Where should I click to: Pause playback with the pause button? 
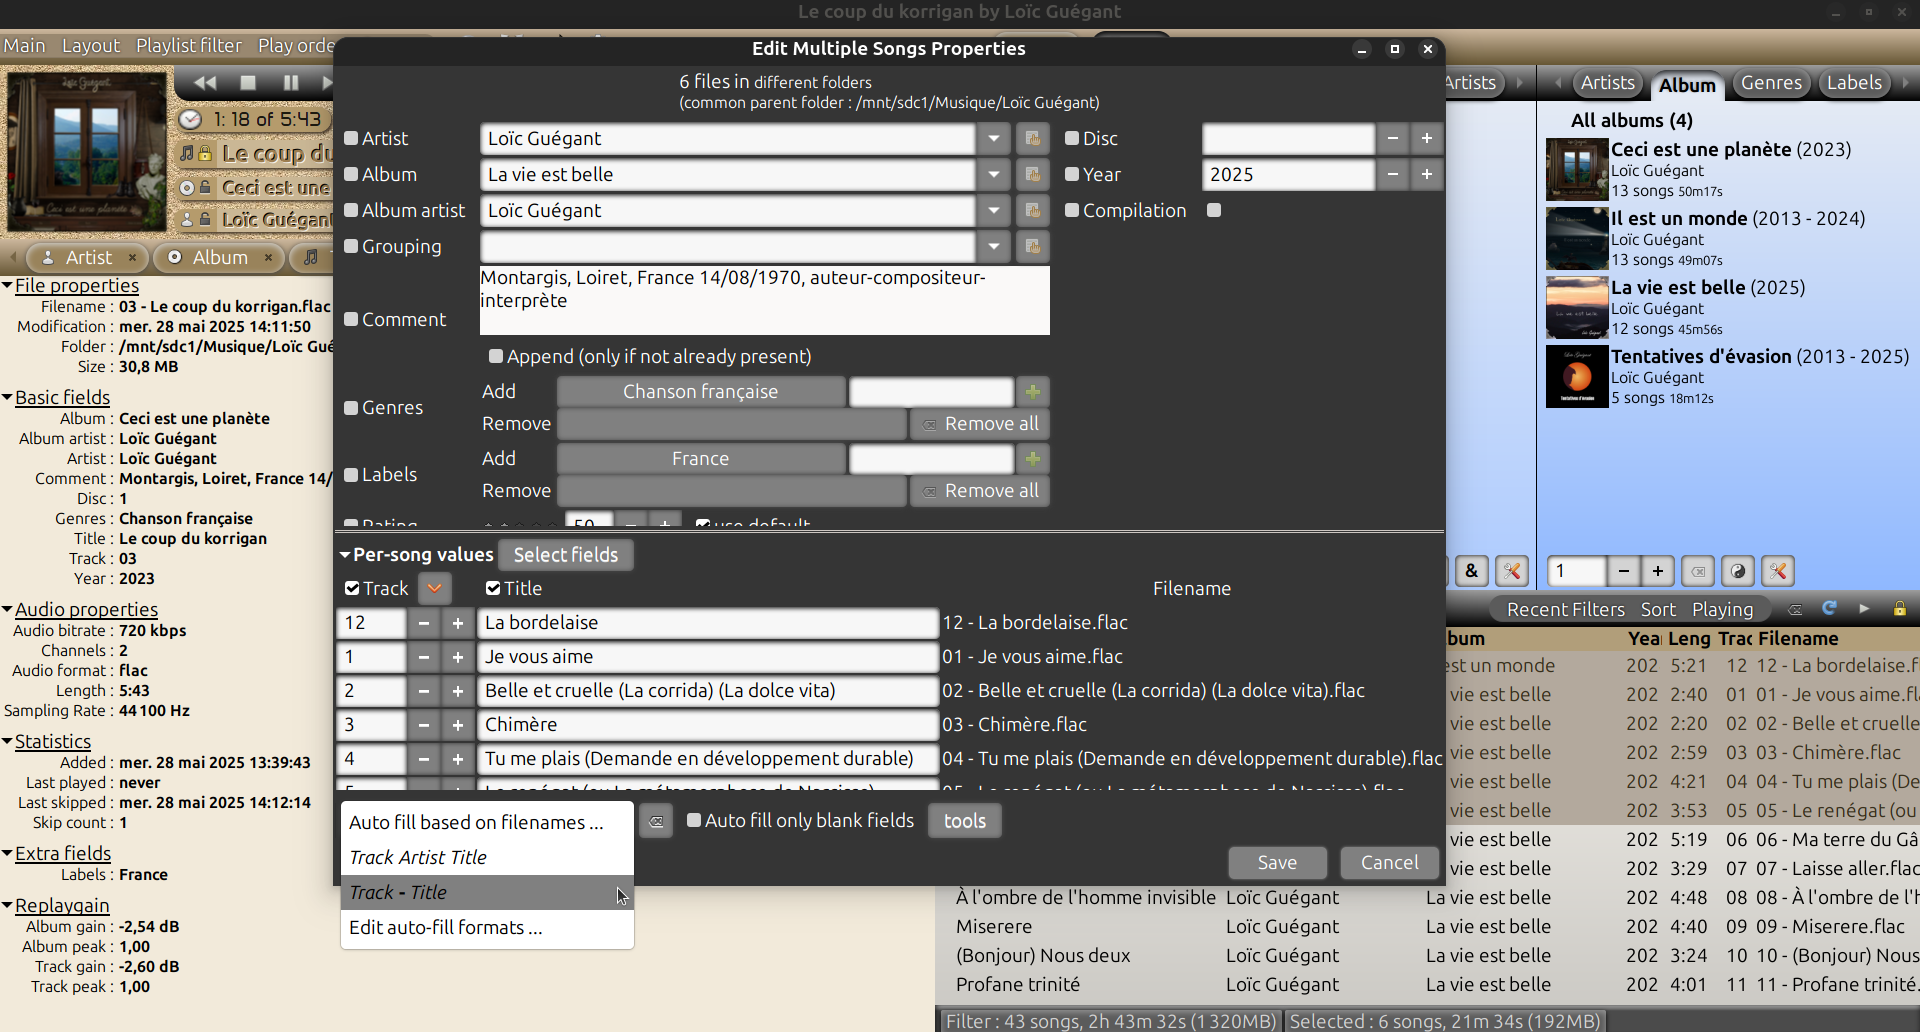pos(290,83)
